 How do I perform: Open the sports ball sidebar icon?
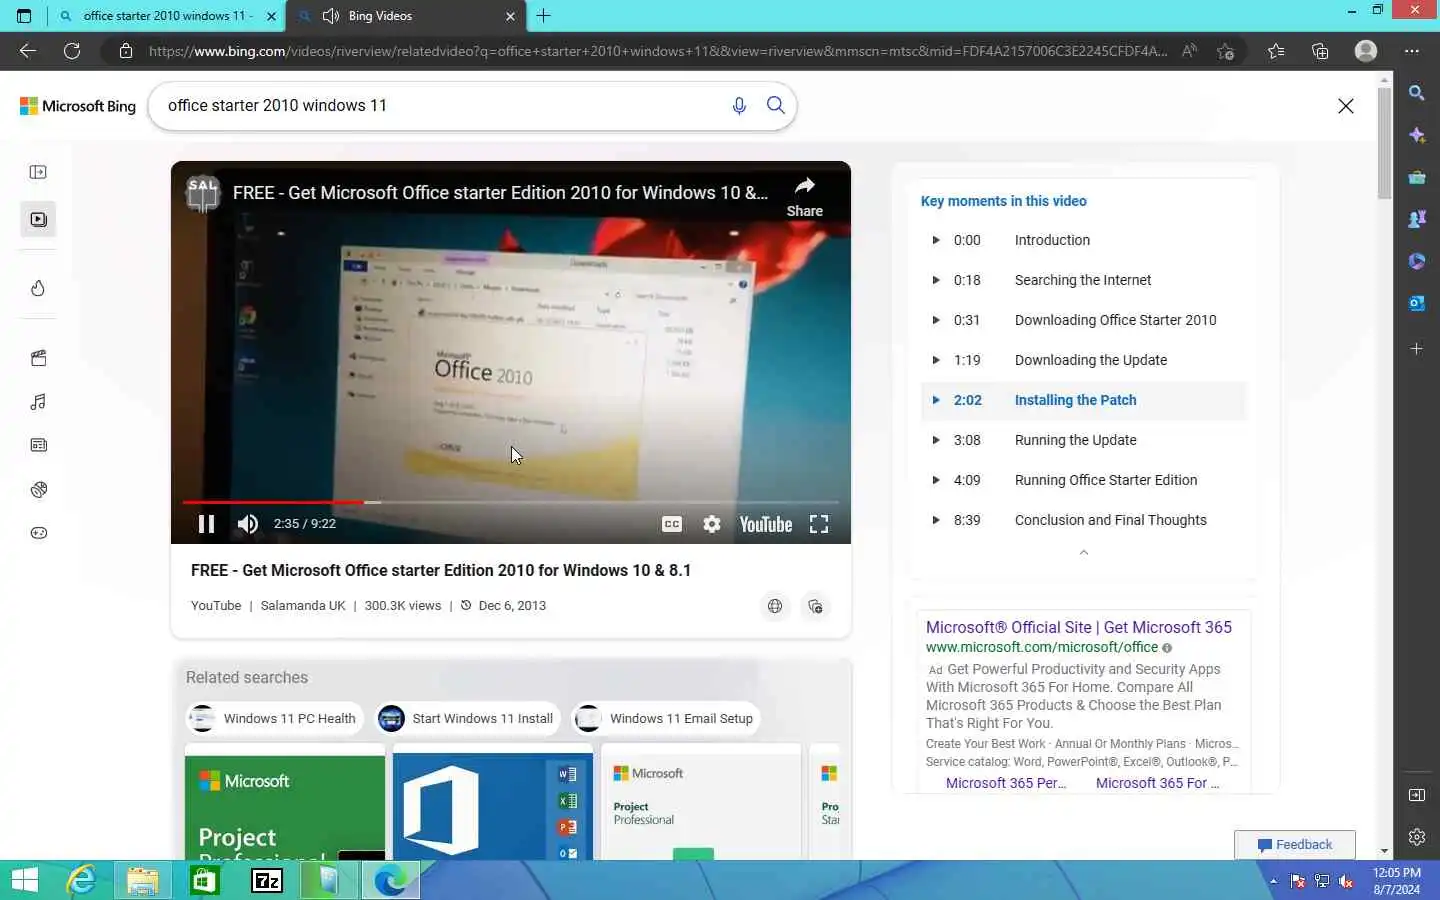pyautogui.click(x=38, y=489)
